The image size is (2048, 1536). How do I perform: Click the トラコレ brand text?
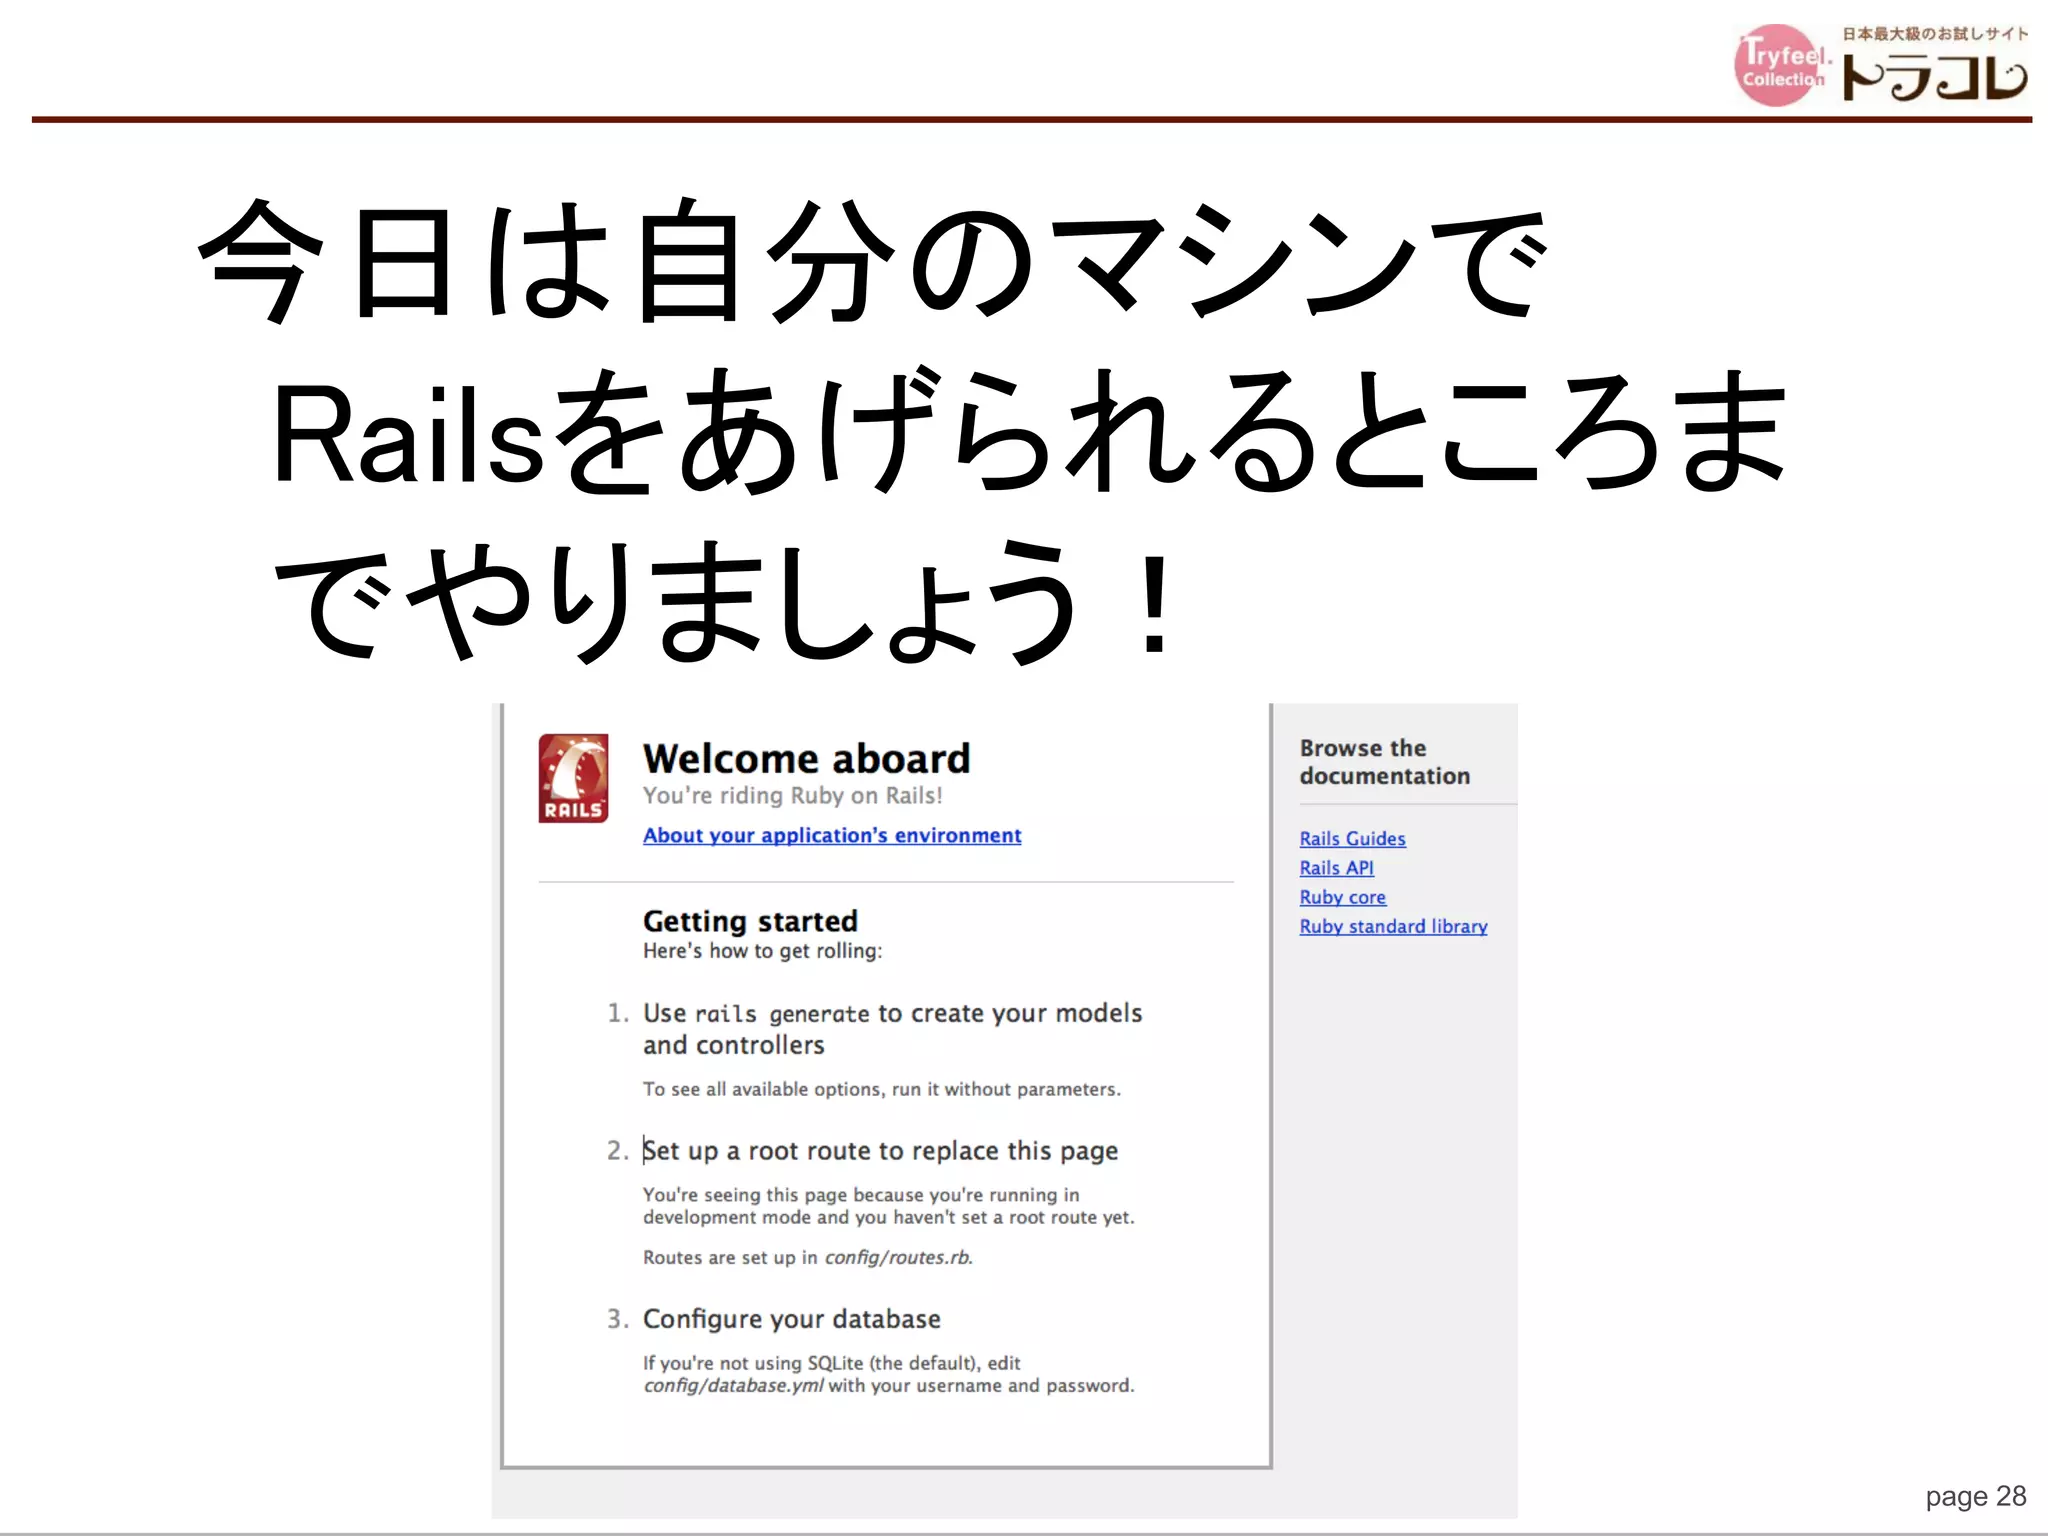pos(1934,78)
